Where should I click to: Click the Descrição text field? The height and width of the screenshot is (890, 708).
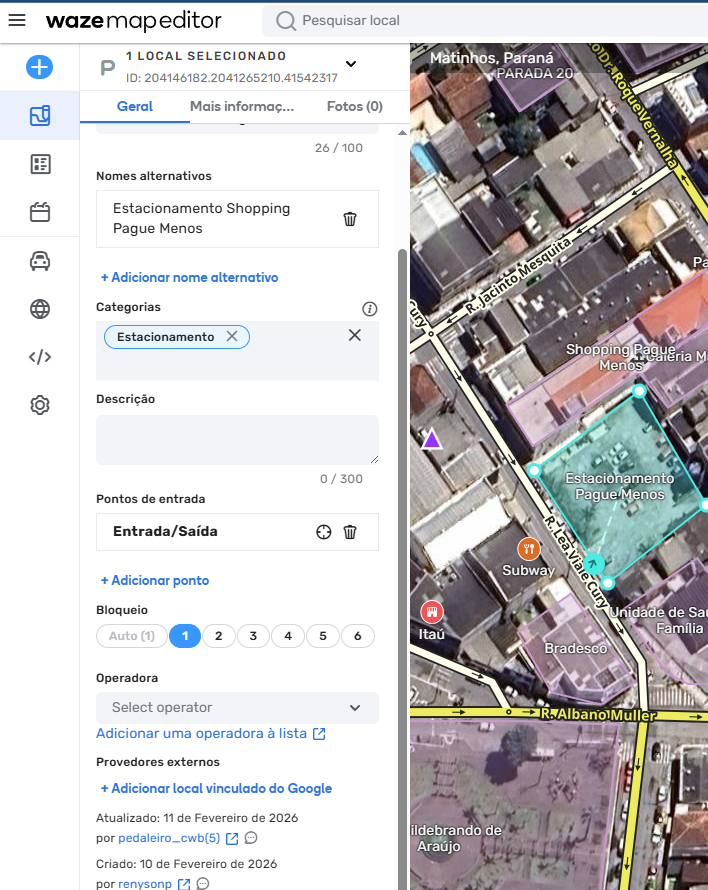pyautogui.click(x=237, y=440)
